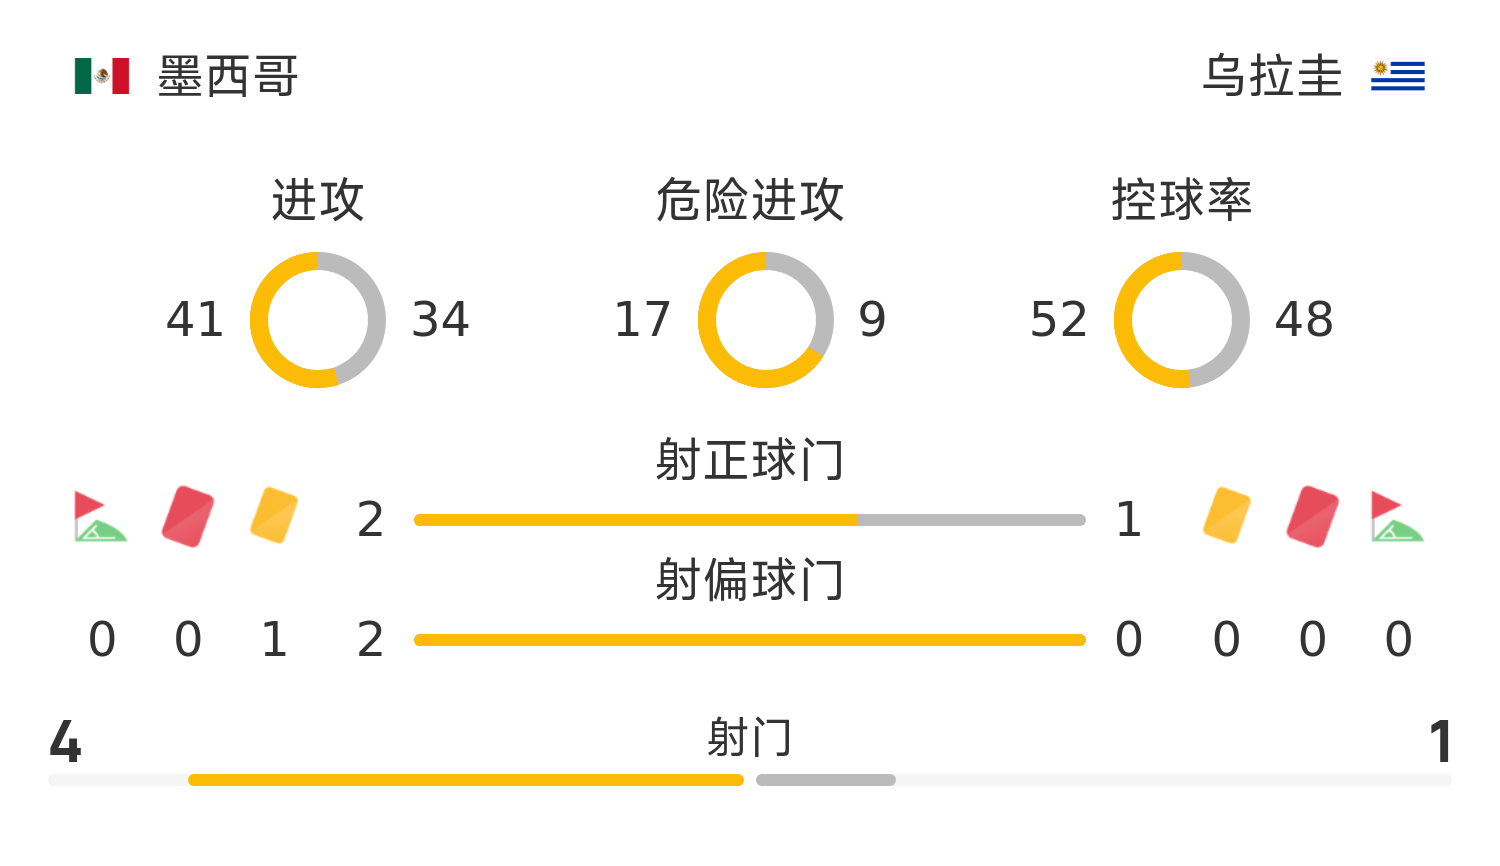Click the 进攻 donut chart
1500x866 pixels.
[318, 320]
